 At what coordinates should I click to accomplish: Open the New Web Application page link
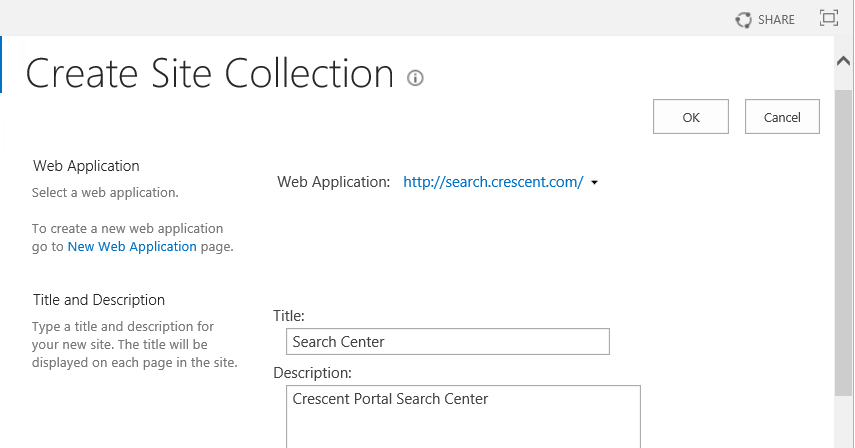[x=132, y=246]
